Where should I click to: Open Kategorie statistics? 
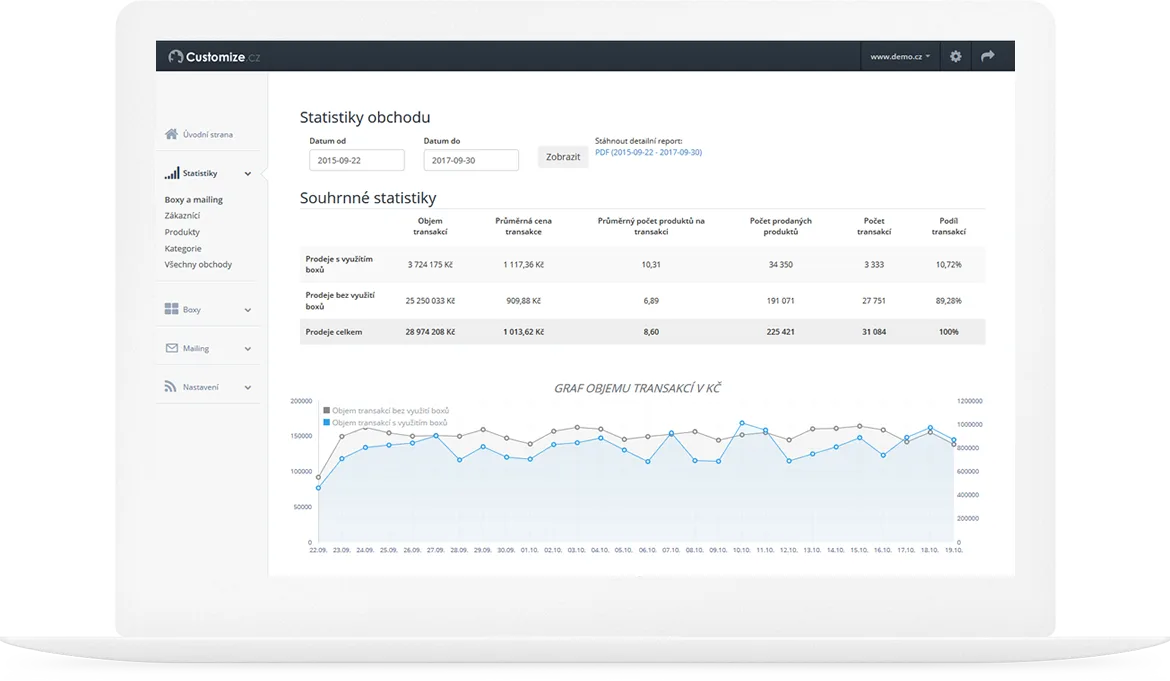pos(183,248)
